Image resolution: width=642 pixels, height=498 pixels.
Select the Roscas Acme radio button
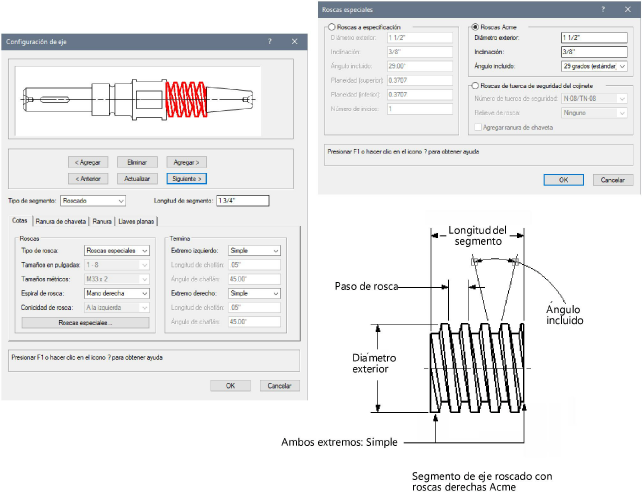coord(474,27)
